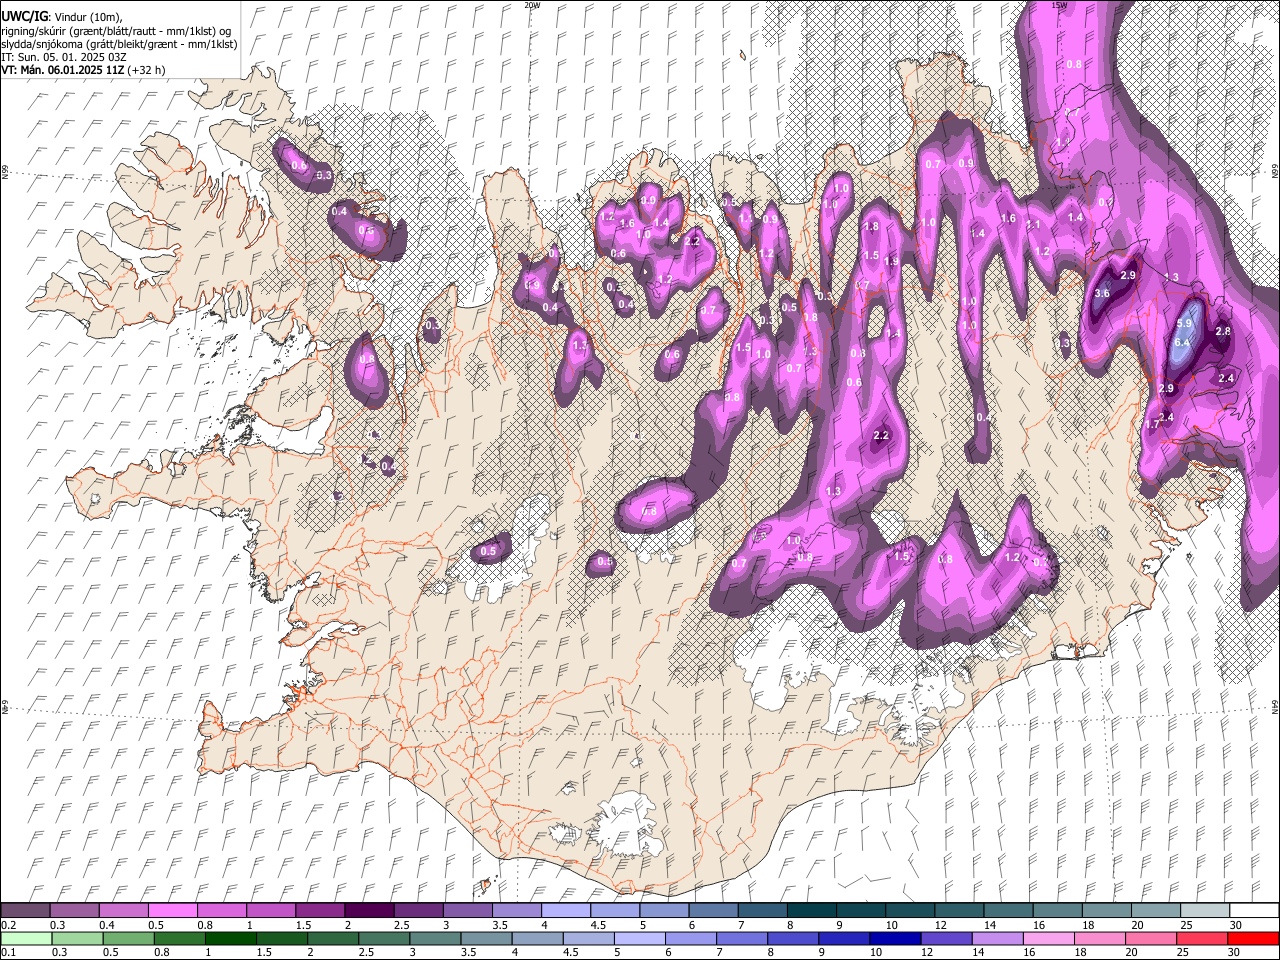Click the 'VT: Mán. 06.01.2025 11Z' valid time

coord(62,70)
